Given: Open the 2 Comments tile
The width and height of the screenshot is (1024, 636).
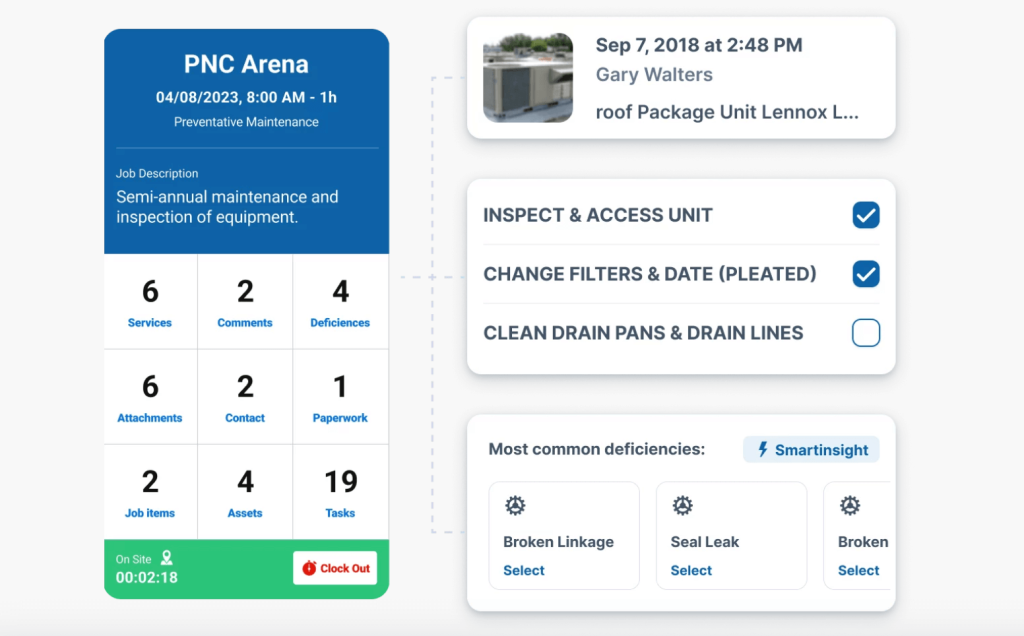Looking at the screenshot, I should [245, 302].
